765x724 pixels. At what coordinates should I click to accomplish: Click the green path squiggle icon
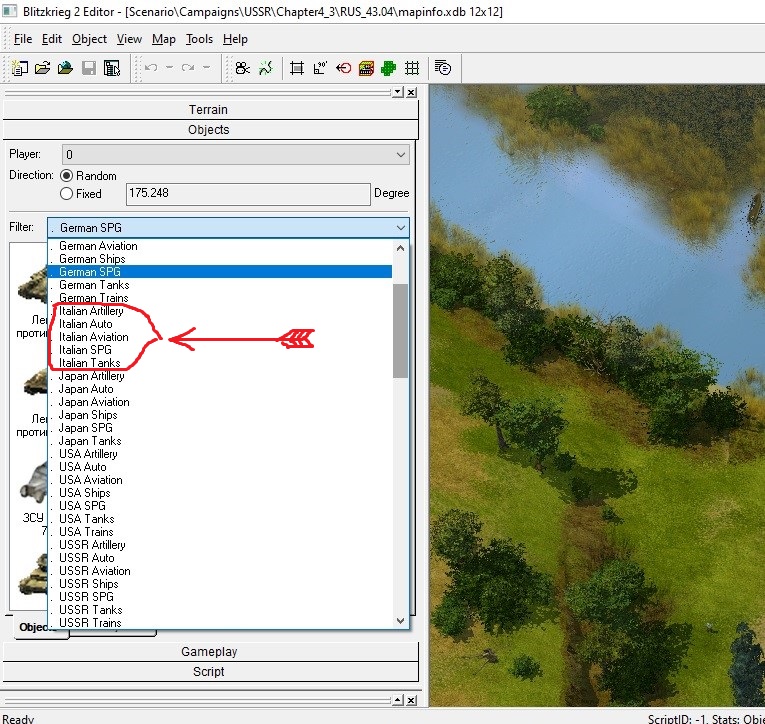266,68
